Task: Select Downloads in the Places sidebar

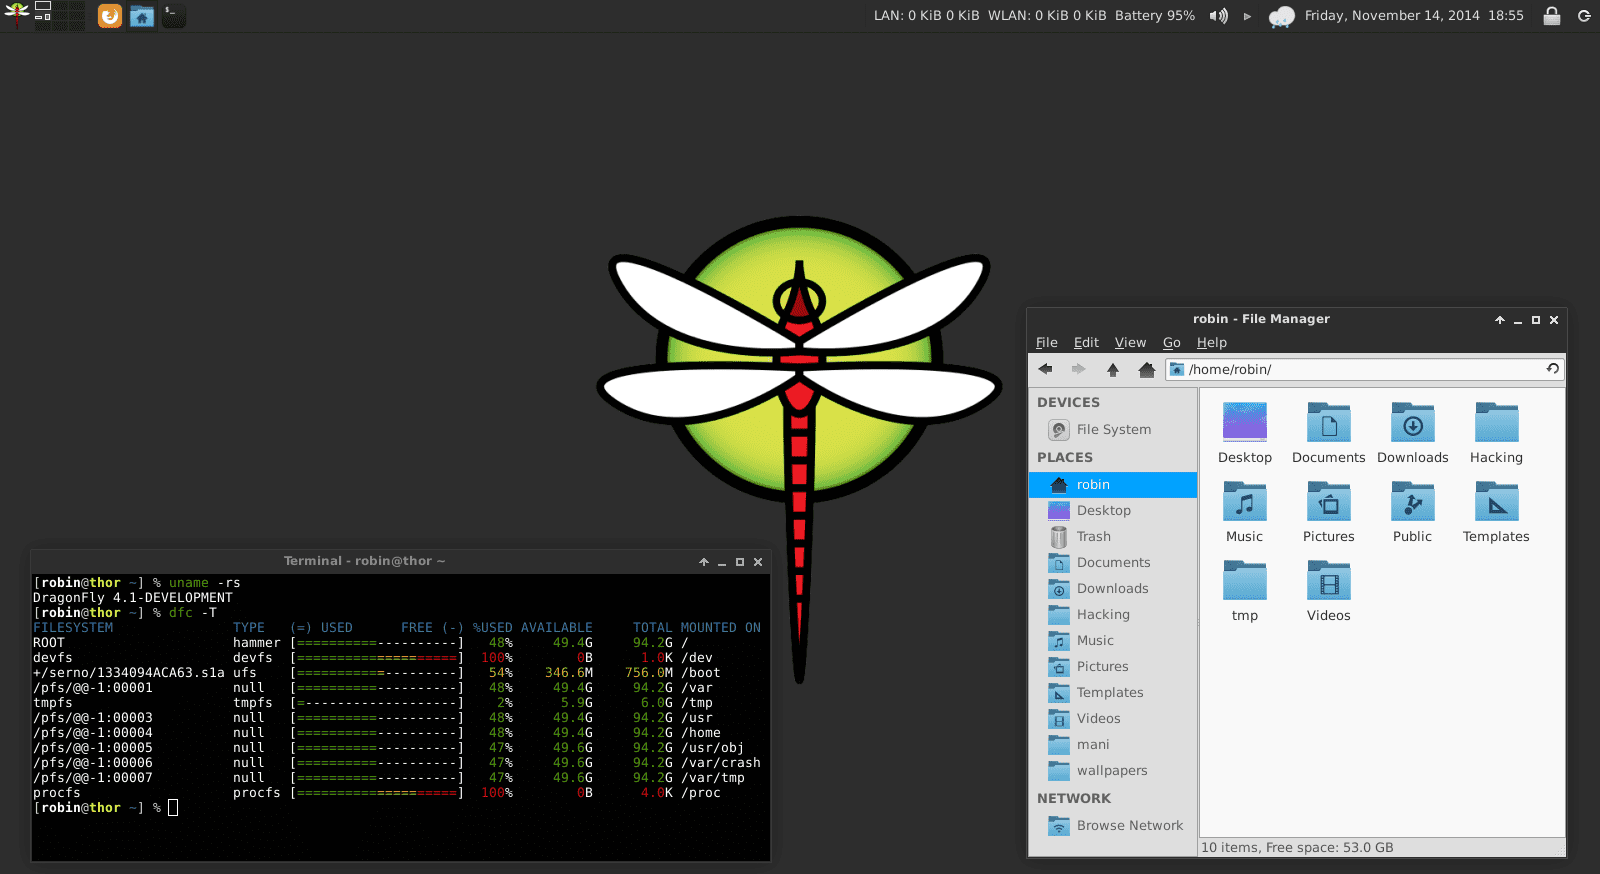Action: tap(1113, 589)
